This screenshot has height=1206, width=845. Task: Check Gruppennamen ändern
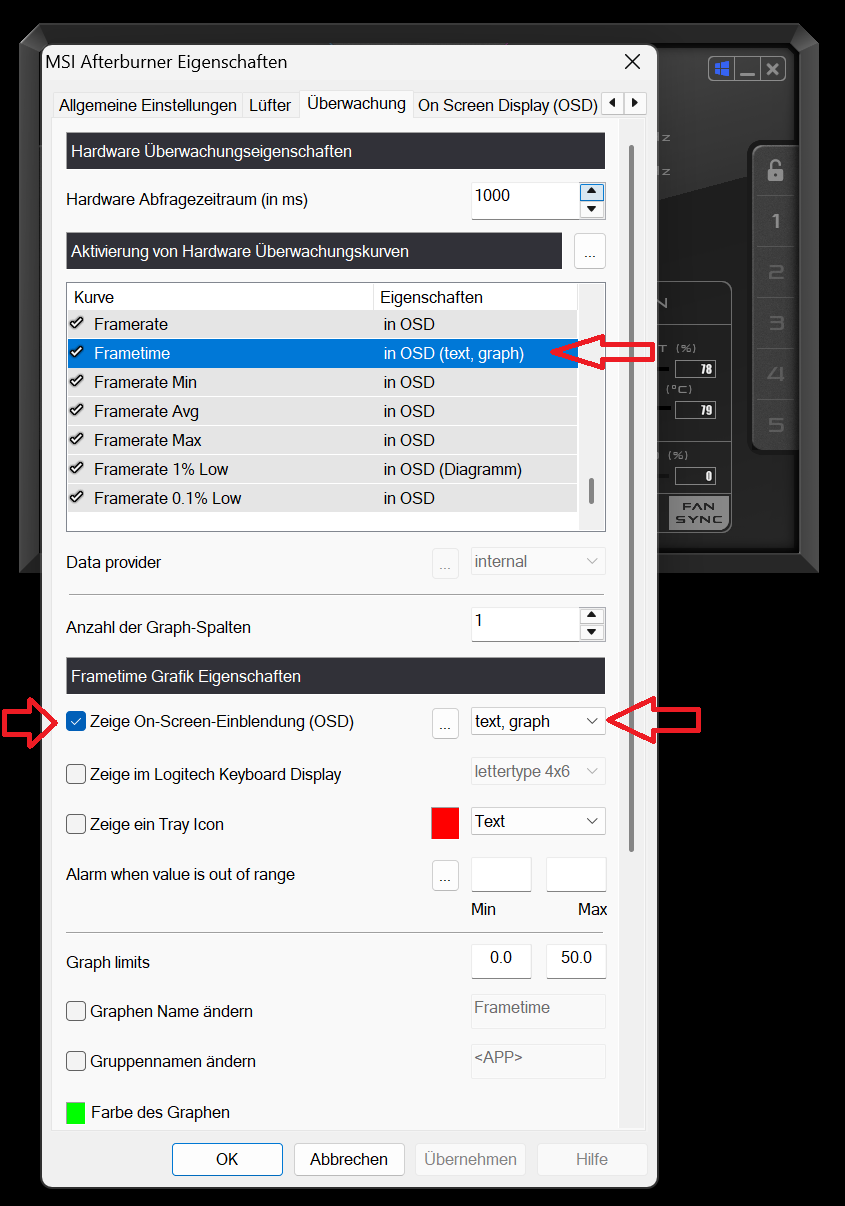76,1061
